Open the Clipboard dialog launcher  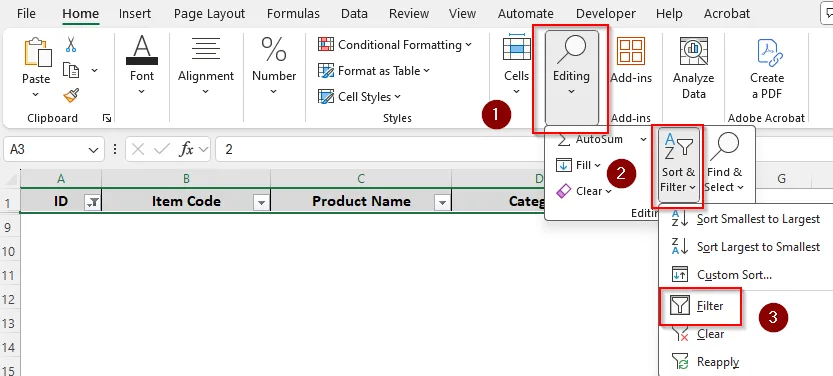pos(107,118)
